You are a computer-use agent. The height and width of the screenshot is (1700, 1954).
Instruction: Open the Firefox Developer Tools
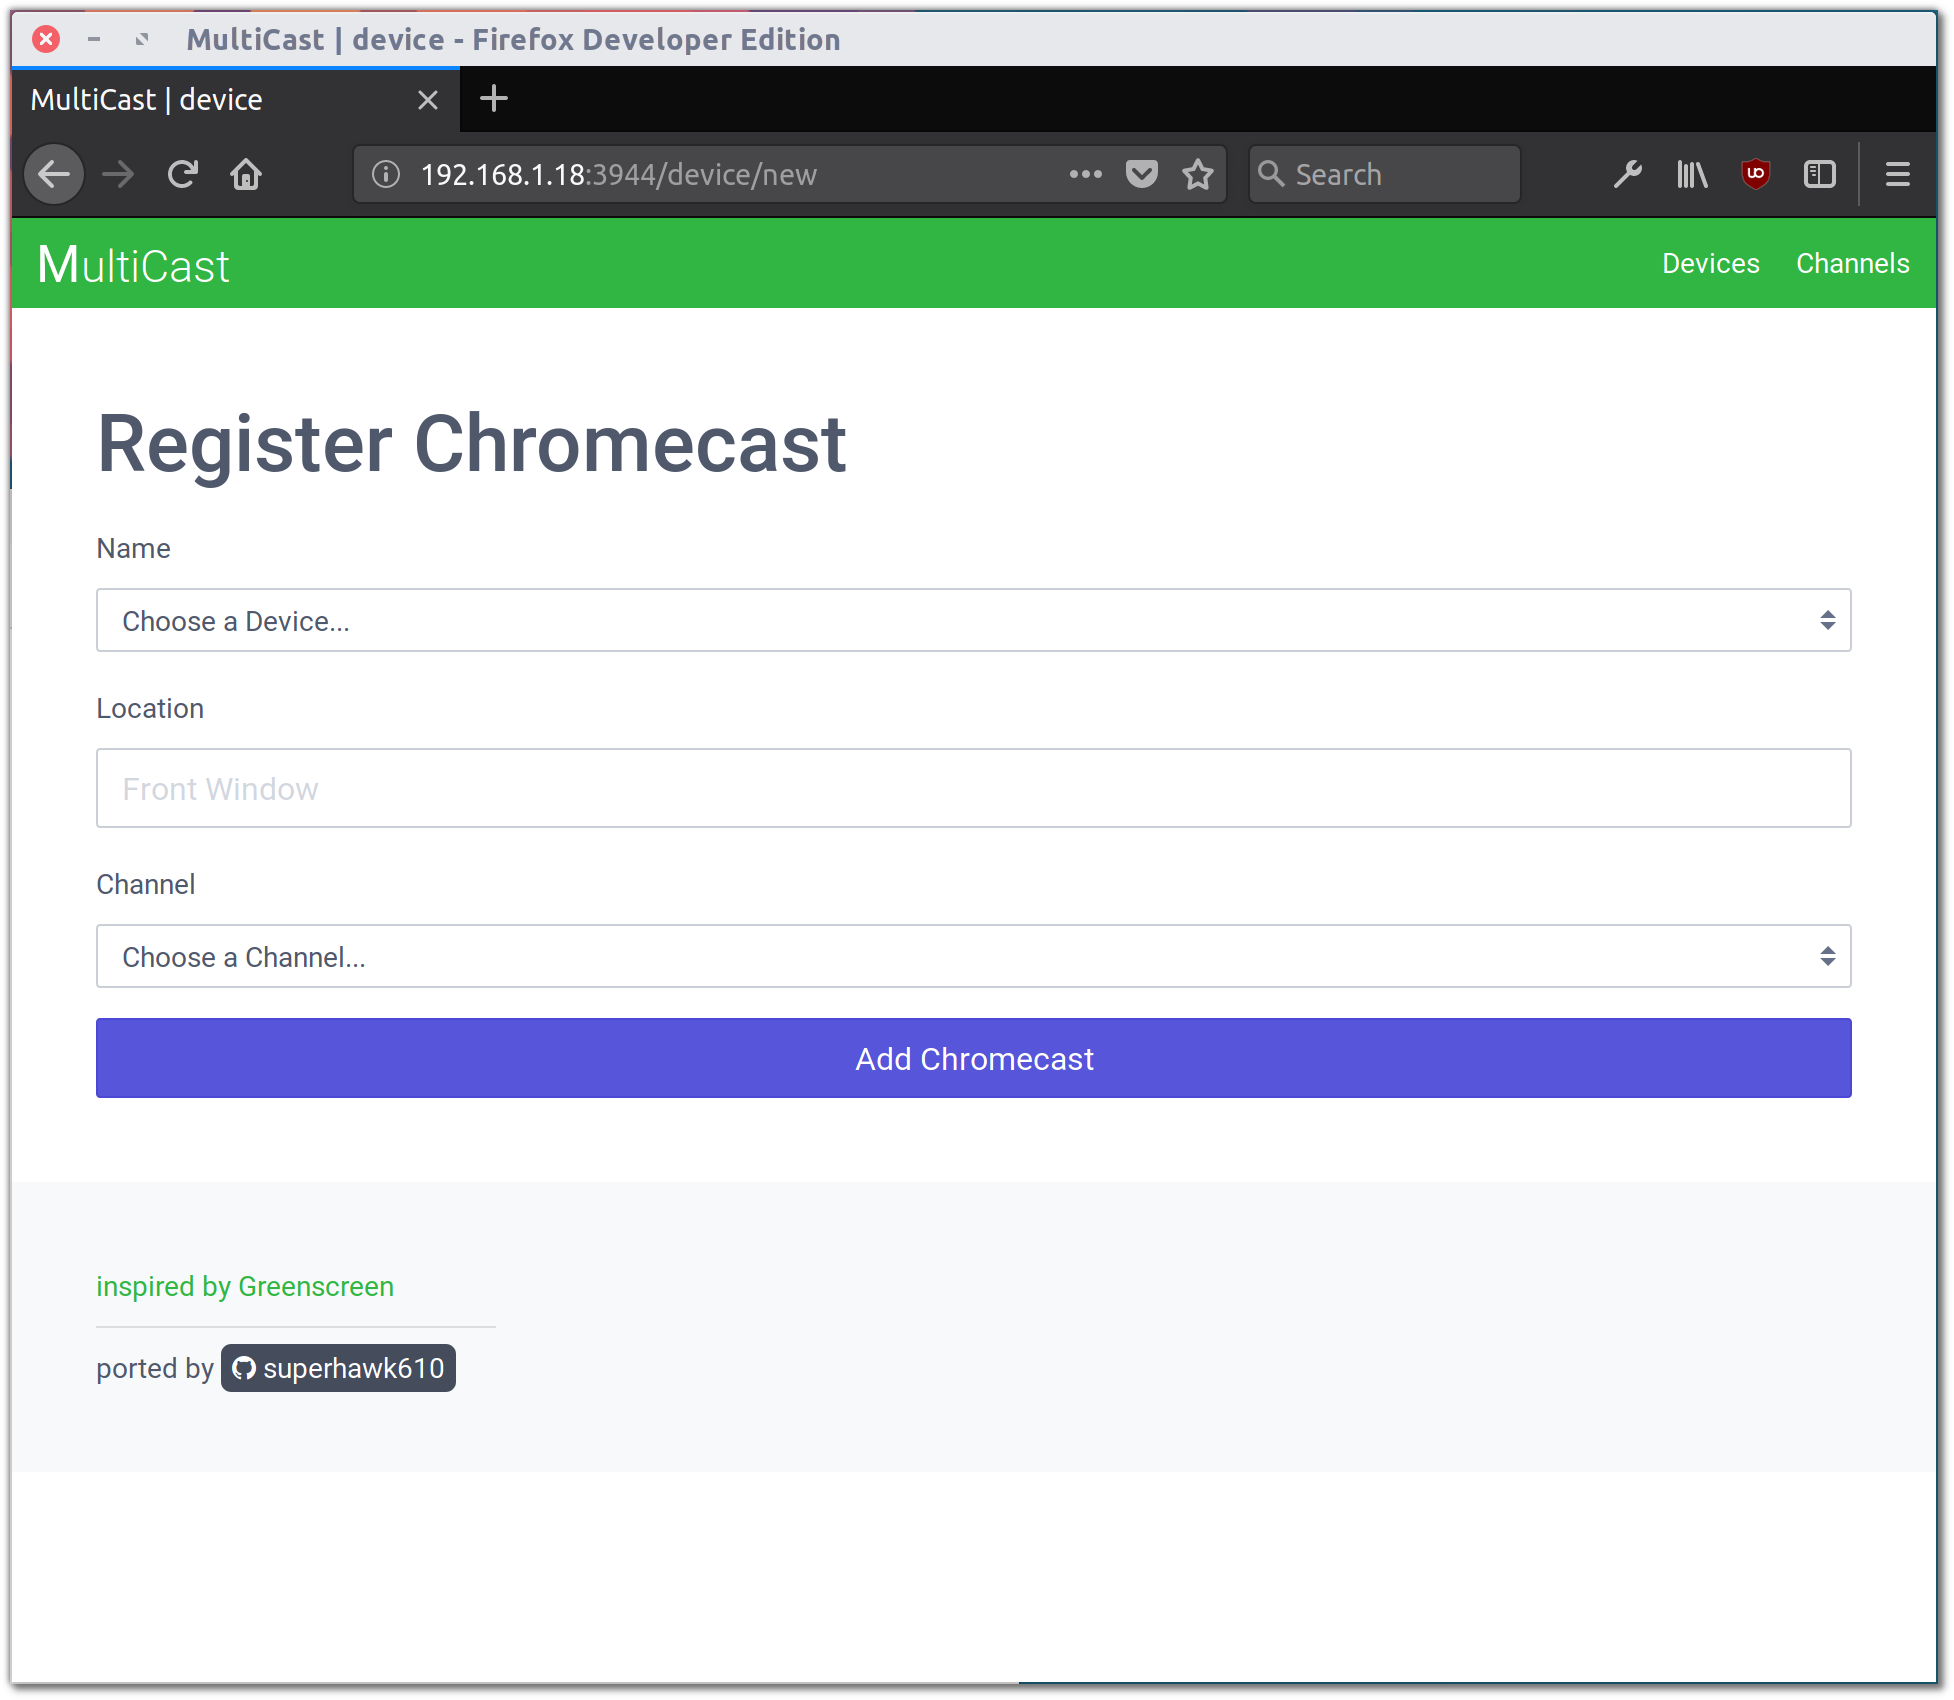[1628, 173]
